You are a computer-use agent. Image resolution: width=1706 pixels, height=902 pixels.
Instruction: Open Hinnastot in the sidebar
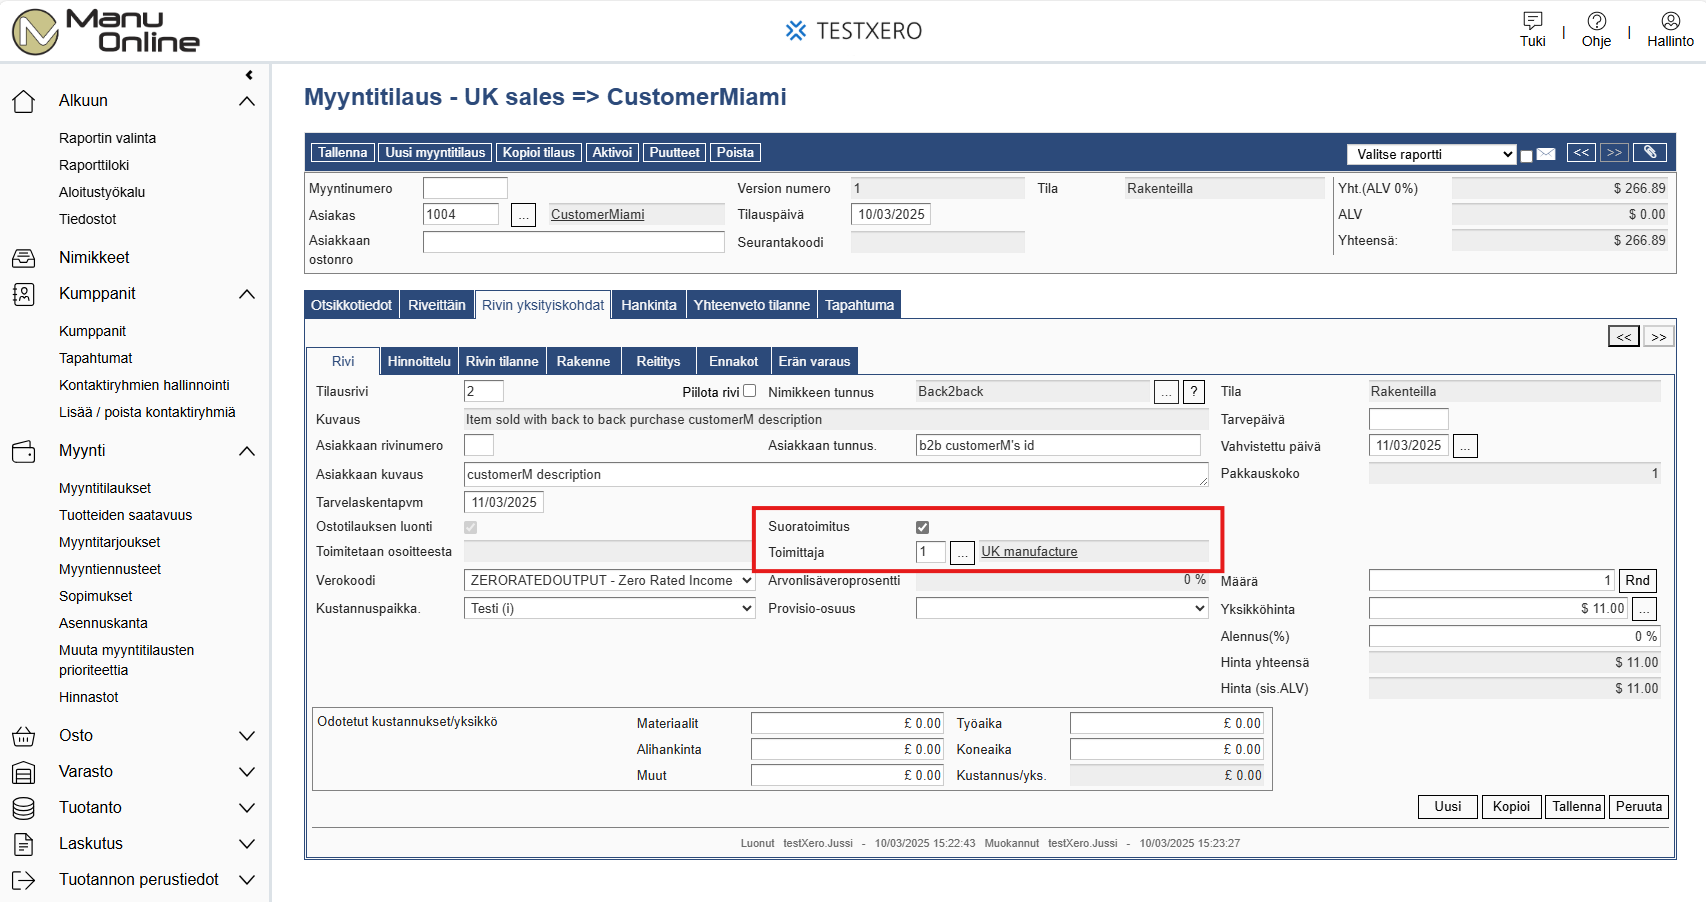pyautogui.click(x=88, y=698)
